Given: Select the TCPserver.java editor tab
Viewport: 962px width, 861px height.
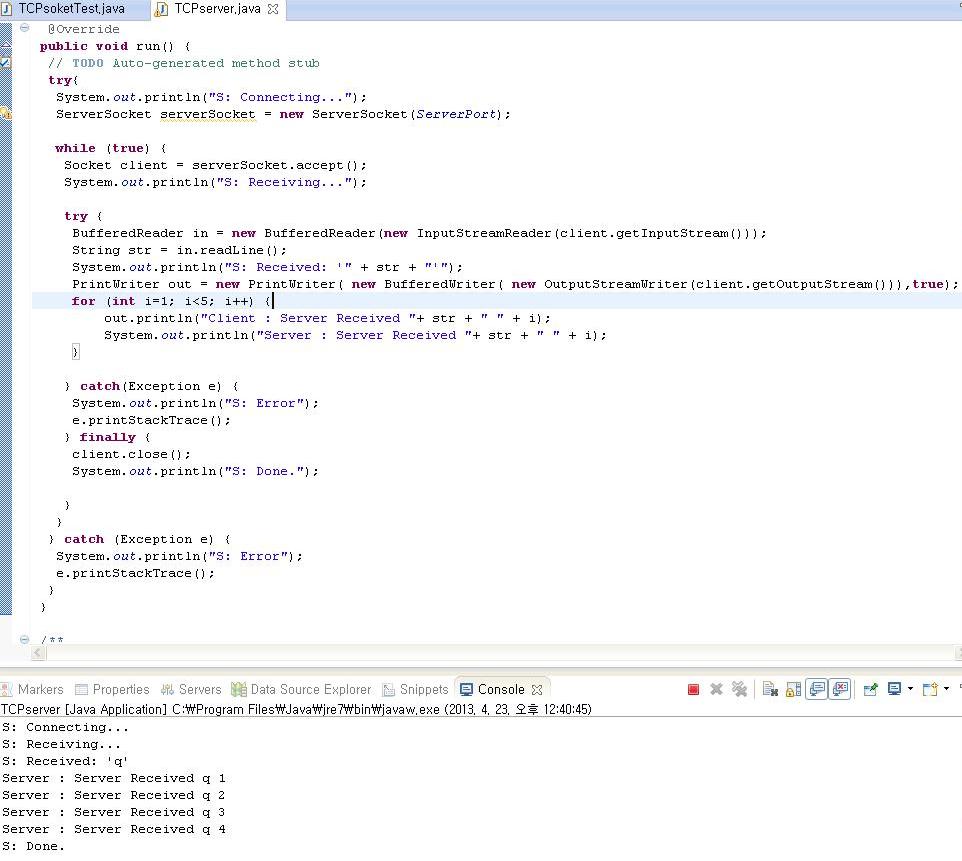Looking at the screenshot, I should pyautogui.click(x=217, y=9).
